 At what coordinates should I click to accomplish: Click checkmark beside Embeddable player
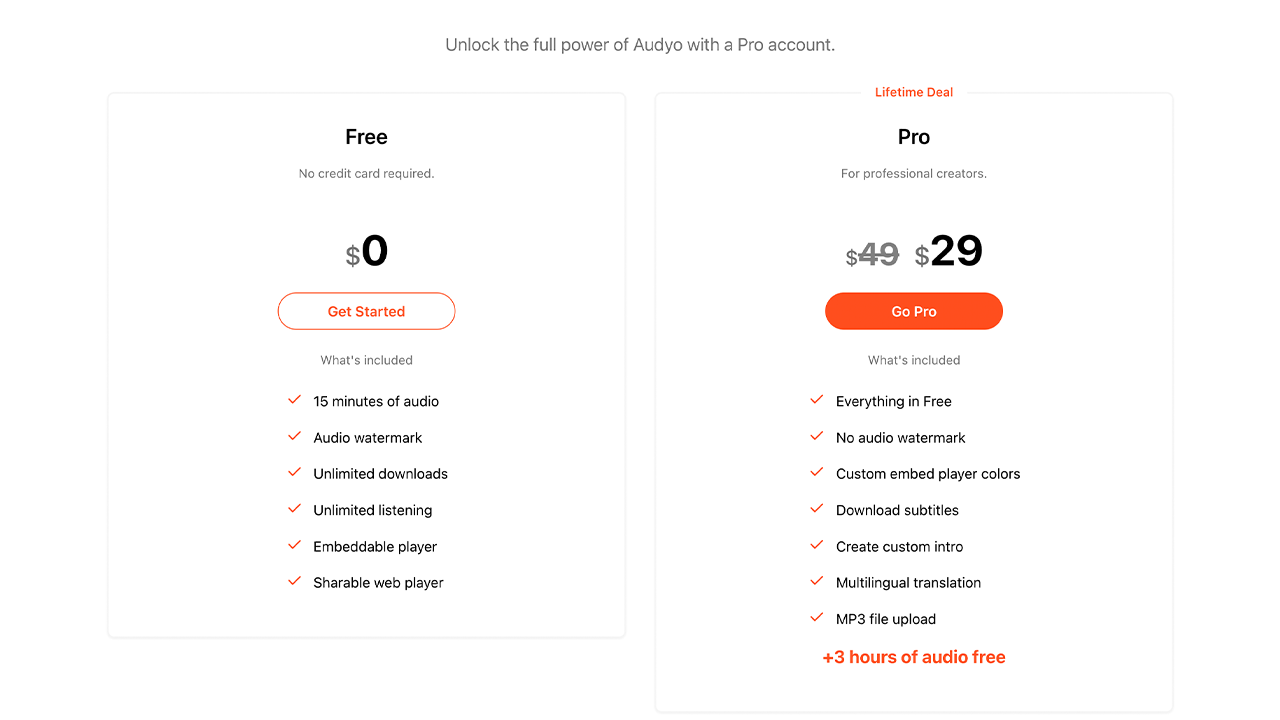pos(294,545)
